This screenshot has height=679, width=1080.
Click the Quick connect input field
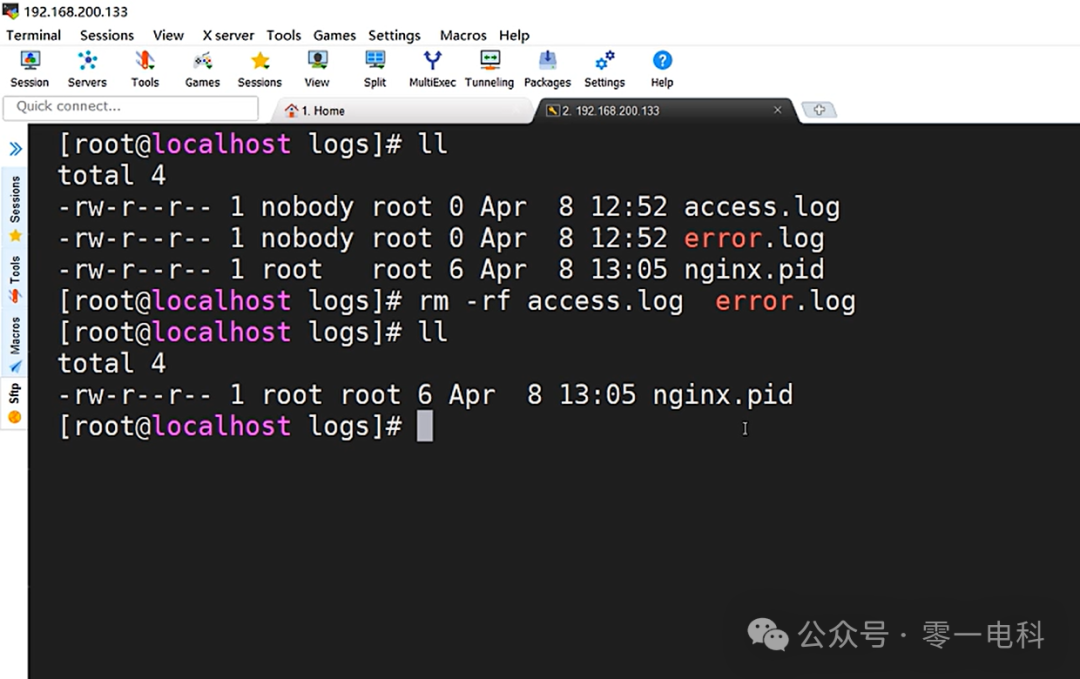tap(131, 107)
